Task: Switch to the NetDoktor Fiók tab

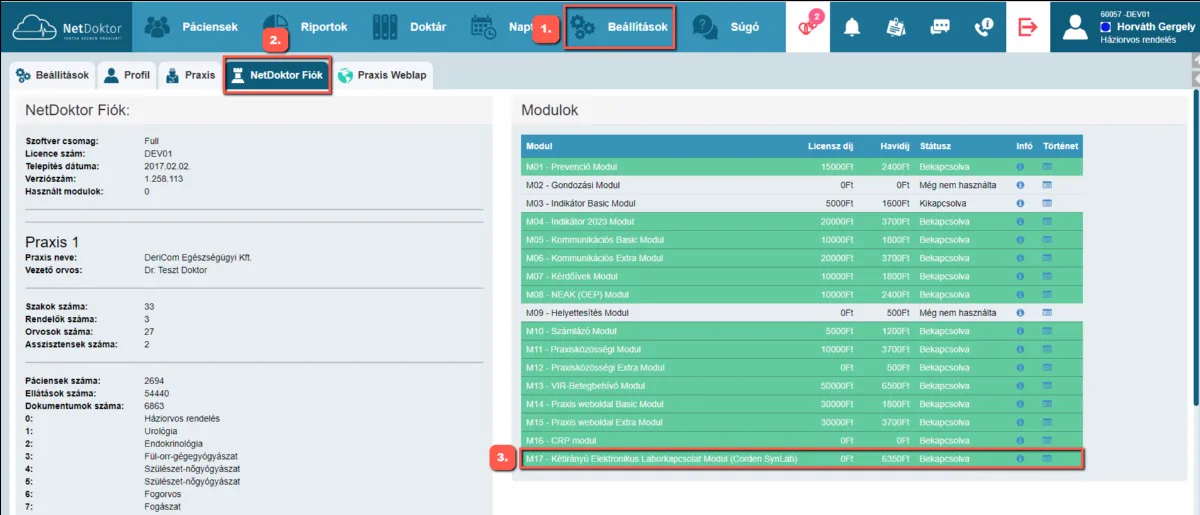Action: 278,75
